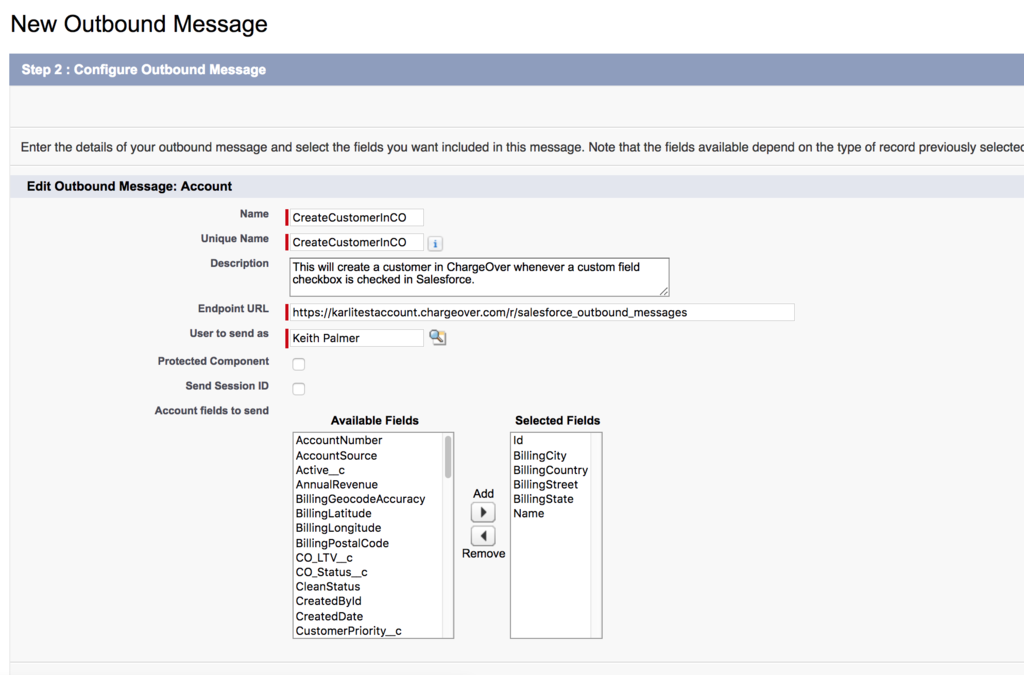The width and height of the screenshot is (1024, 675).
Task: Click the Remove arrow button
Action: click(483, 536)
